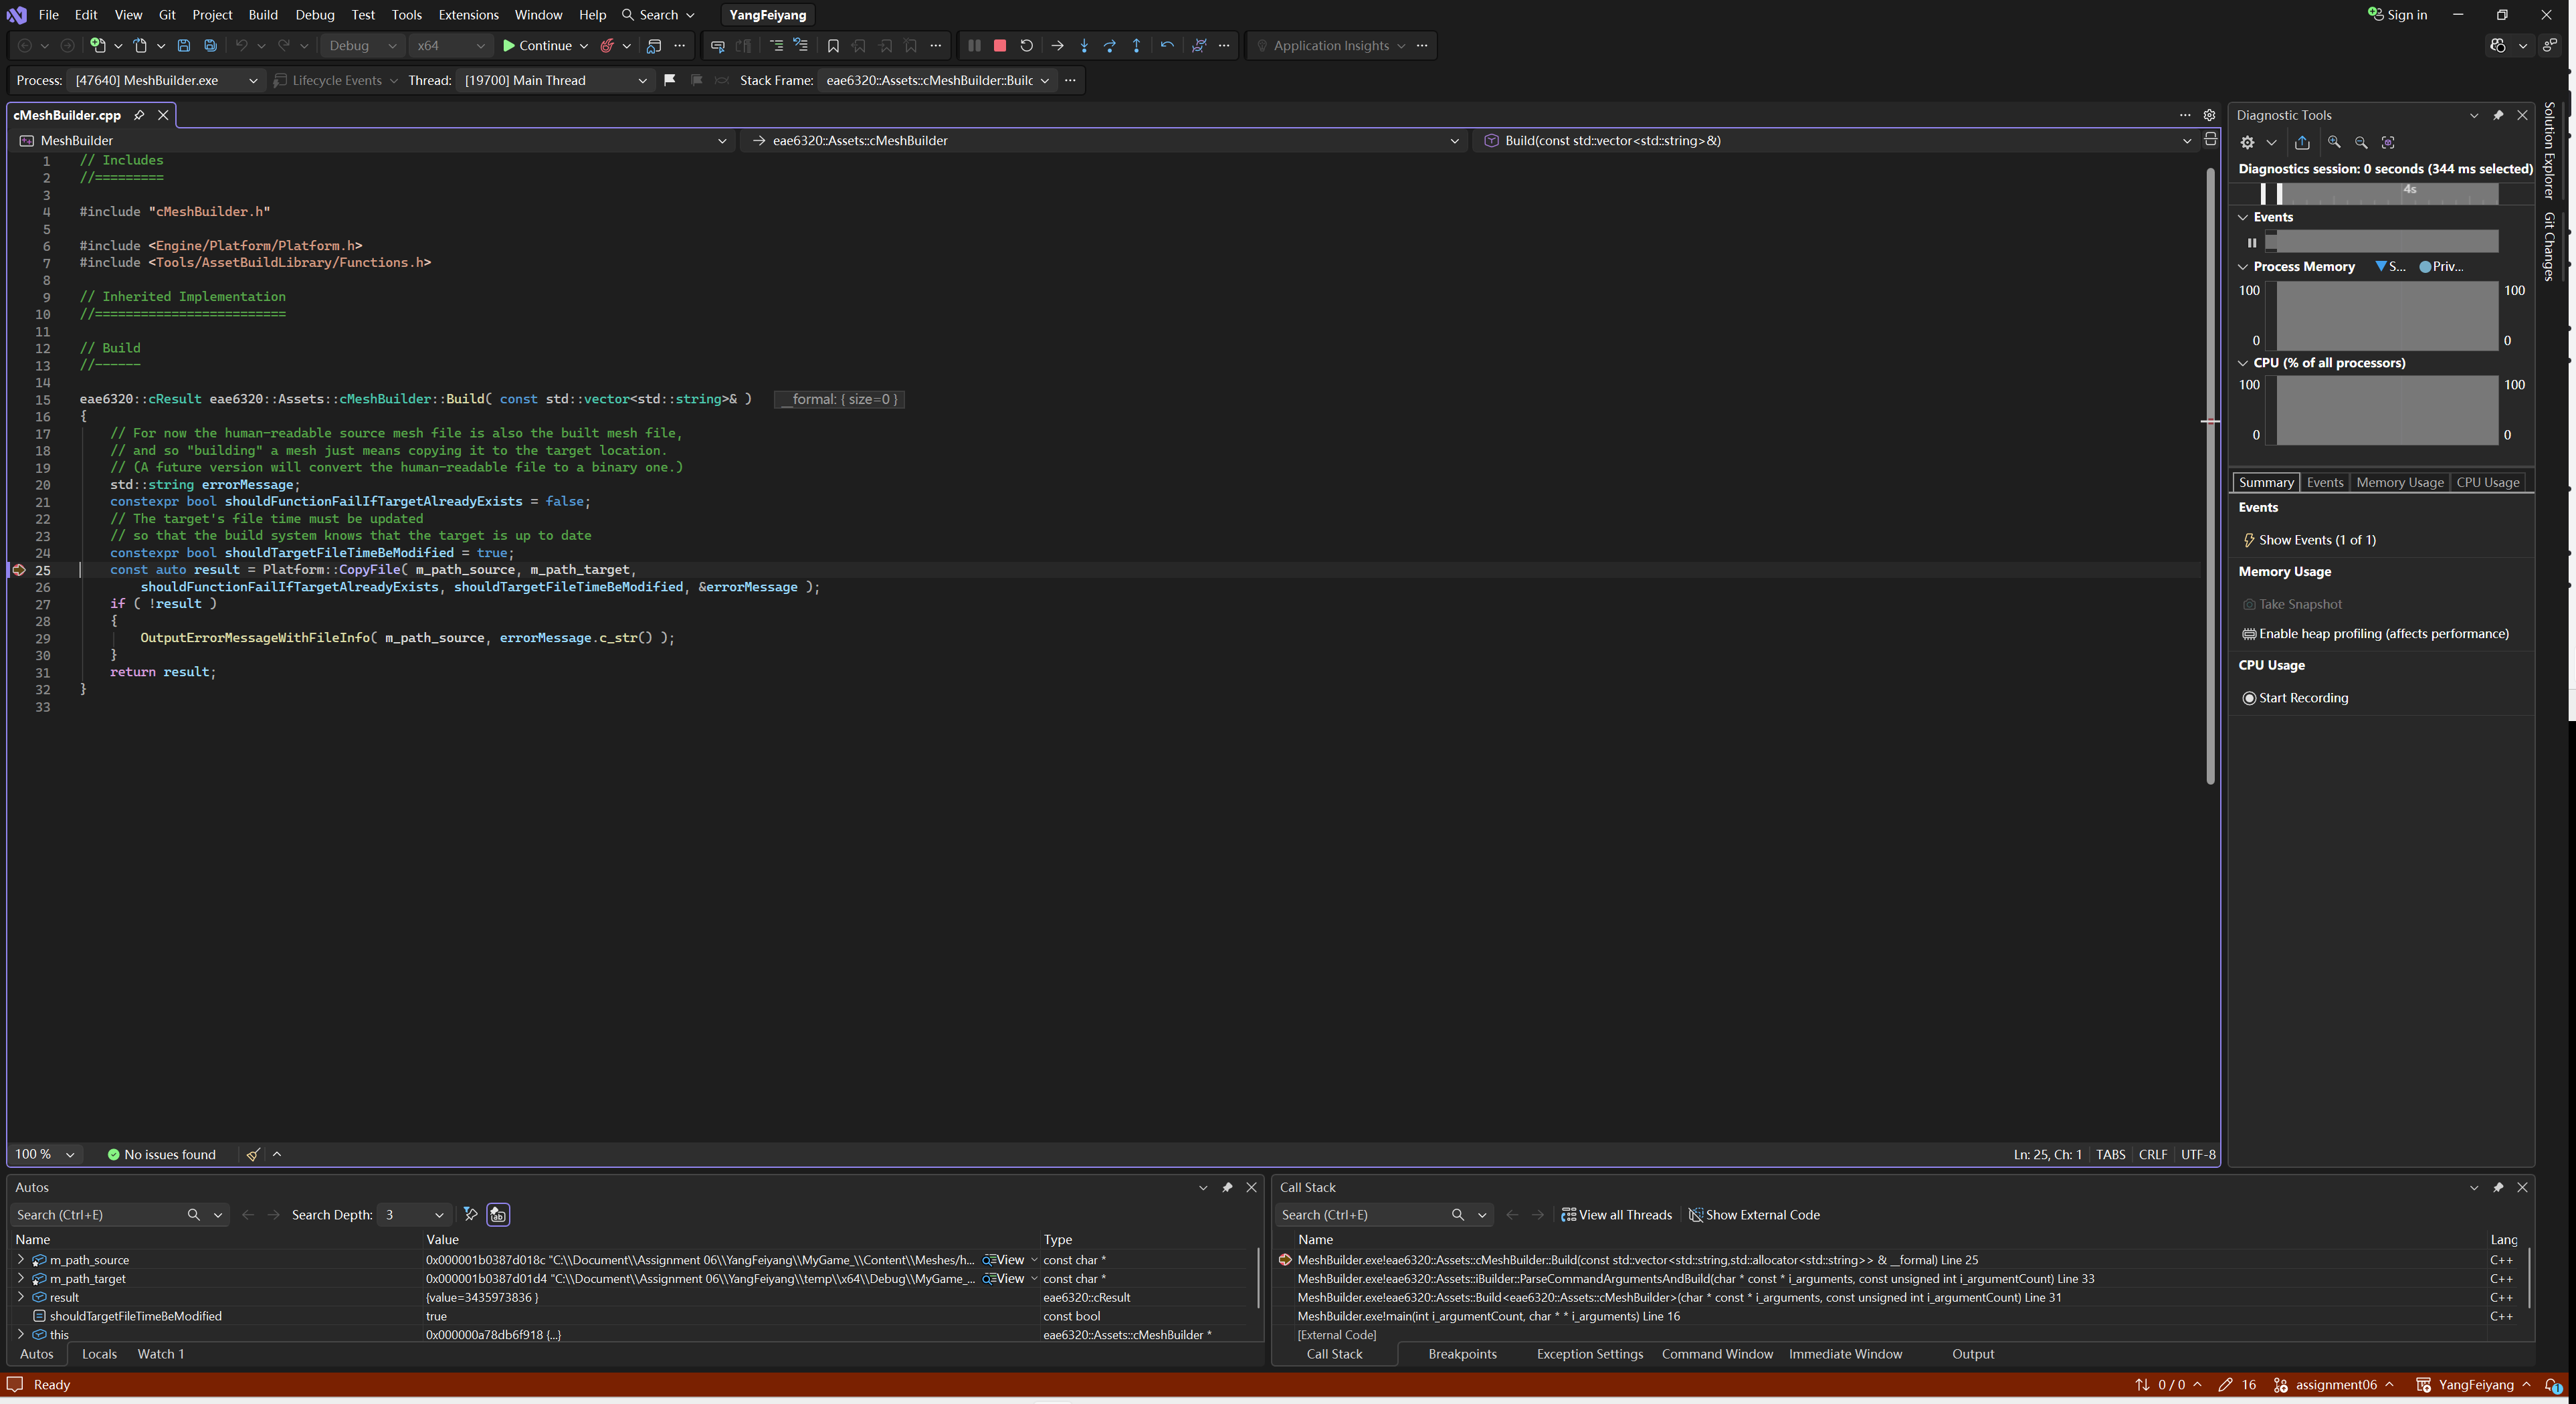The height and width of the screenshot is (1404, 2576).
Task: Step Into with the down-arrow icon
Action: pos(1084,45)
